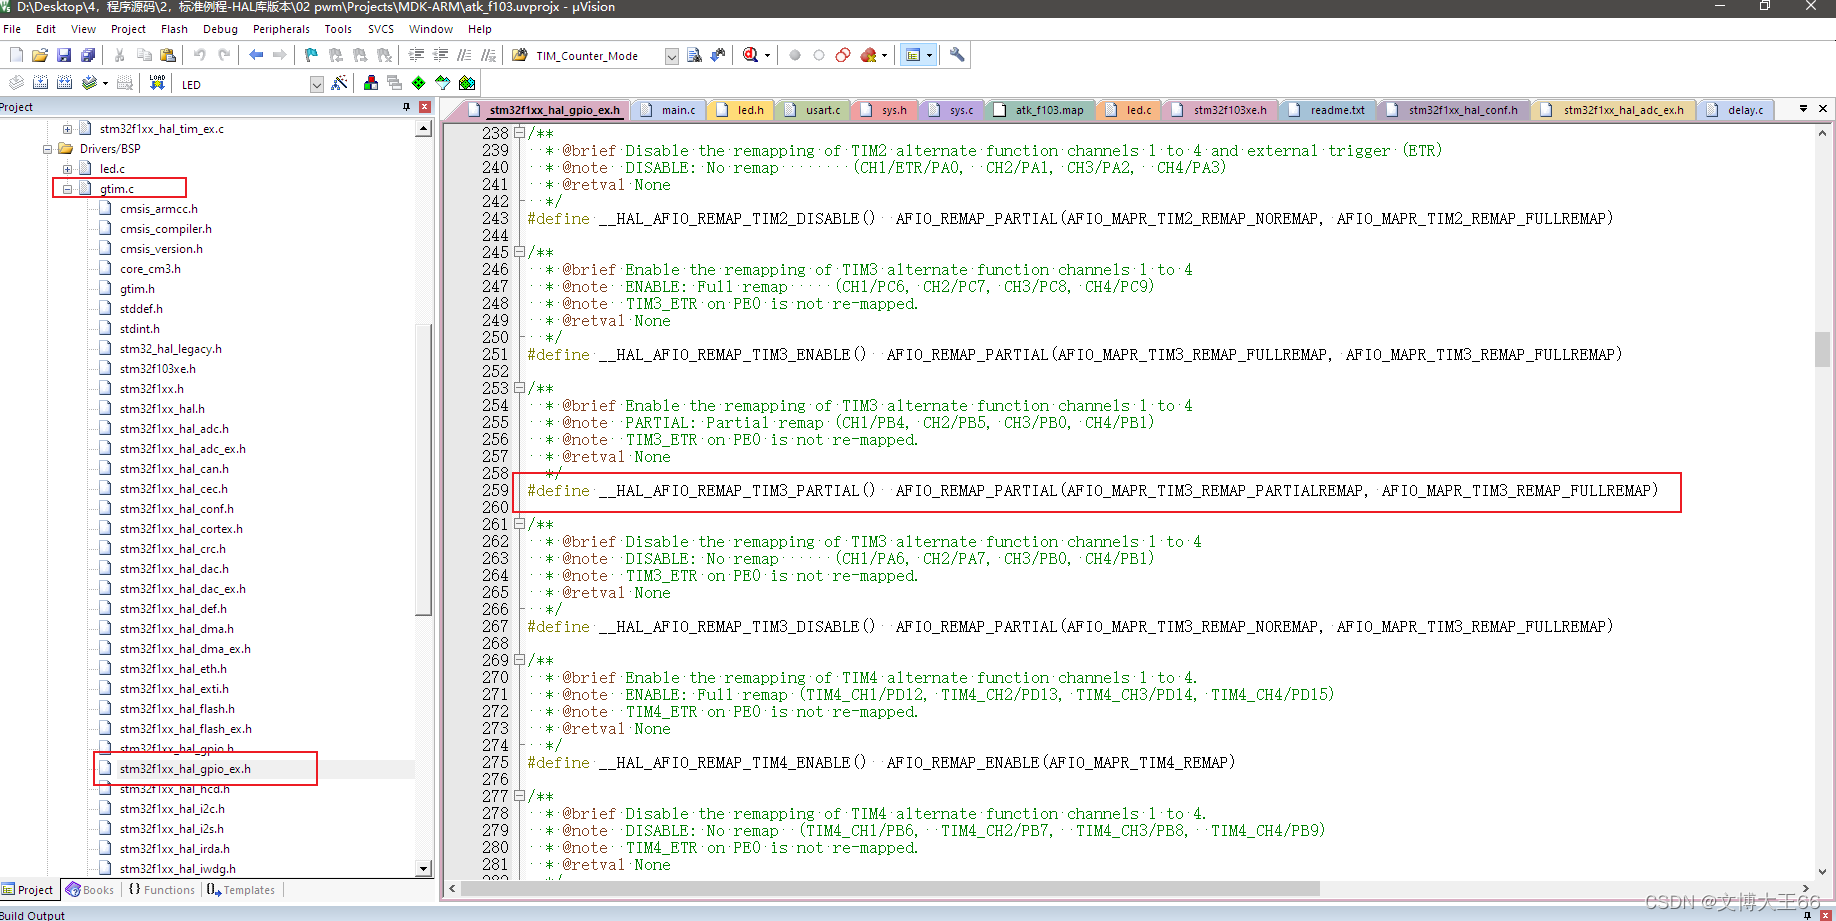This screenshot has height=921, width=1836.
Task: Navigate backward with the blue left arrow
Action: point(256,55)
